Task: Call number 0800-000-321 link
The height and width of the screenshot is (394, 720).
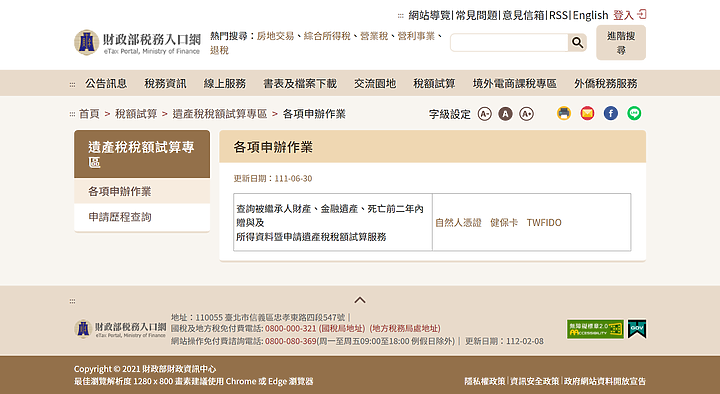Action: [x=291, y=329]
